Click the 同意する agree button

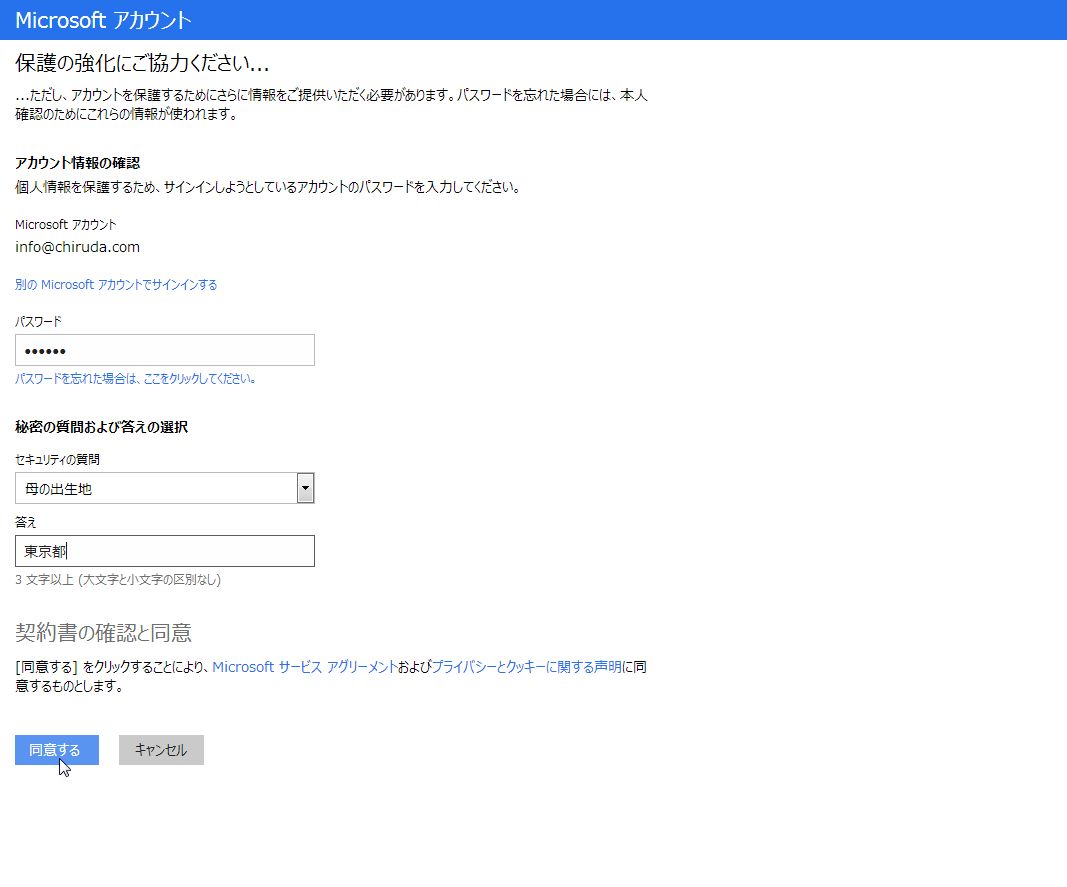coord(56,749)
